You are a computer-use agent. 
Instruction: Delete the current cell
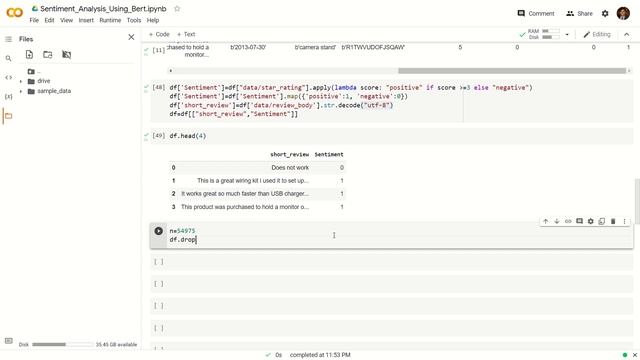tap(613, 221)
